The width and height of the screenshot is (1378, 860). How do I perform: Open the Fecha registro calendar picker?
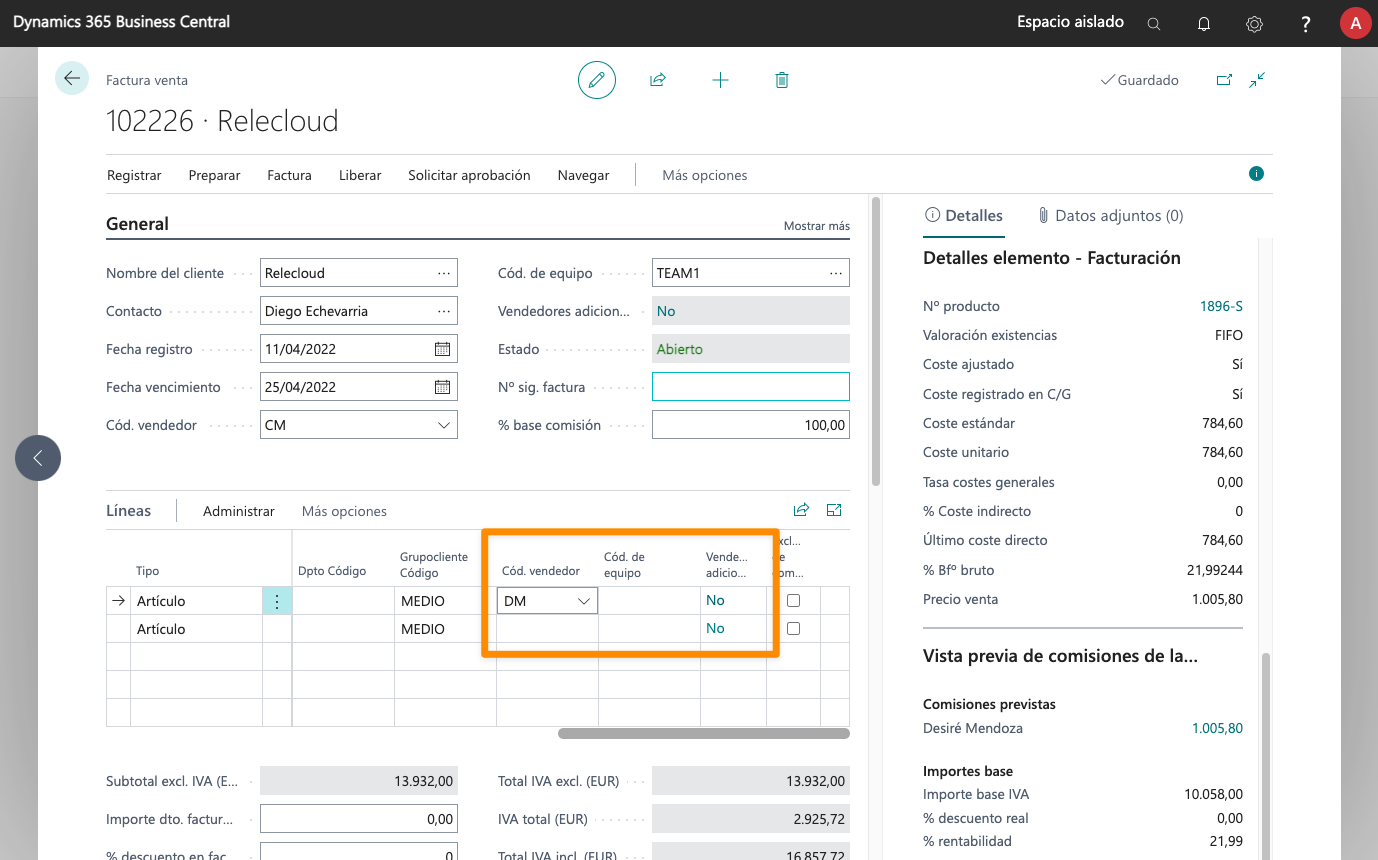coord(442,349)
